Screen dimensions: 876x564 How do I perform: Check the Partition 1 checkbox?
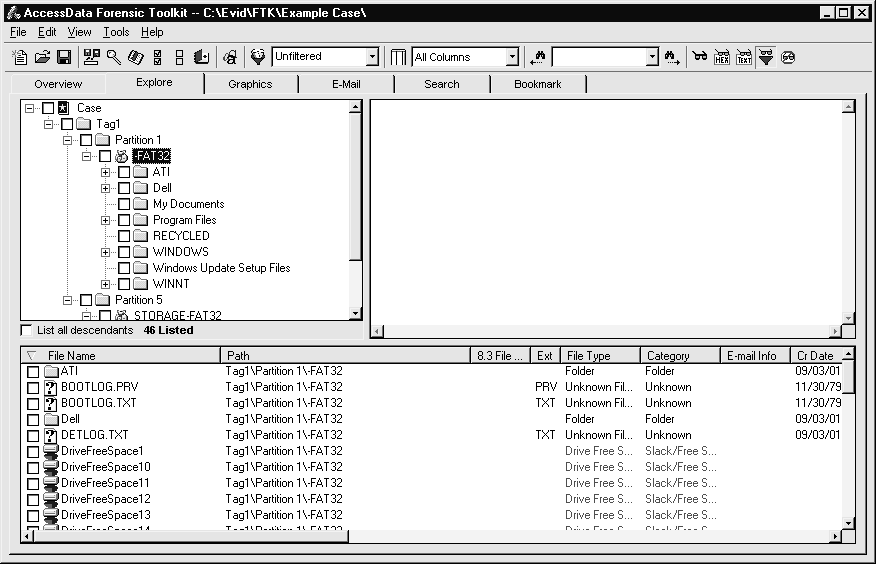pyautogui.click(x=86, y=140)
